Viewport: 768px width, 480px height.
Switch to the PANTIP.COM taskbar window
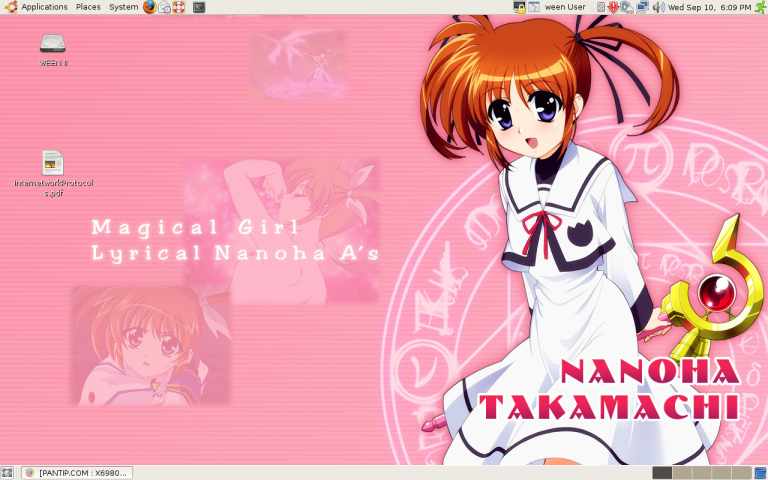pyautogui.click(x=77, y=473)
